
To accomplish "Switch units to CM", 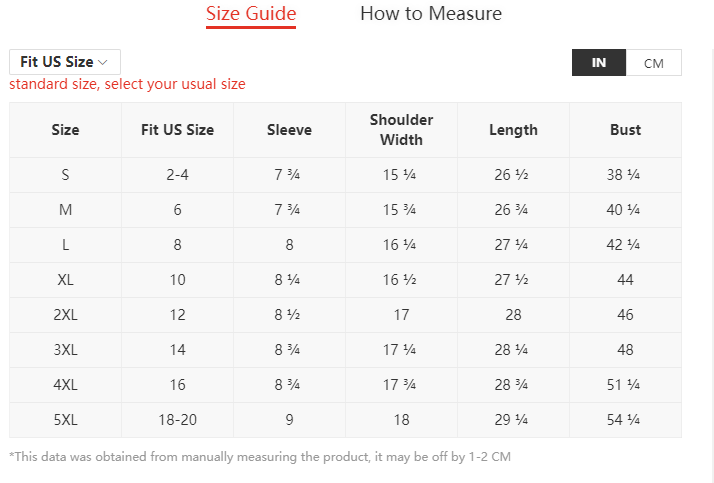I will click(x=654, y=63).
